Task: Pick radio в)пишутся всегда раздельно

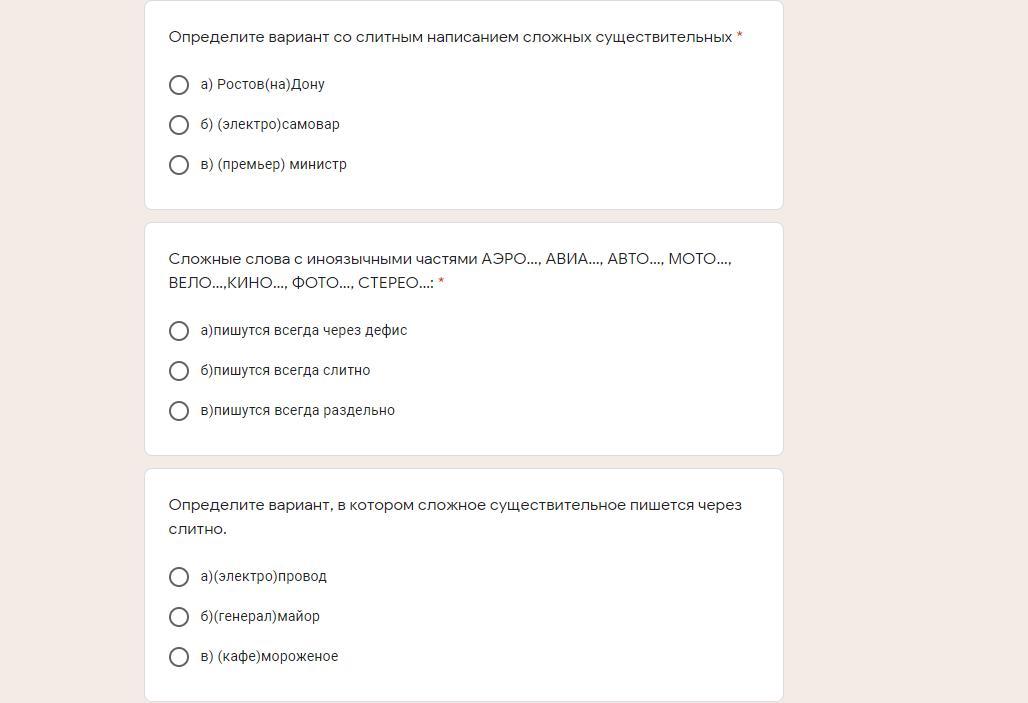Action: click(178, 411)
